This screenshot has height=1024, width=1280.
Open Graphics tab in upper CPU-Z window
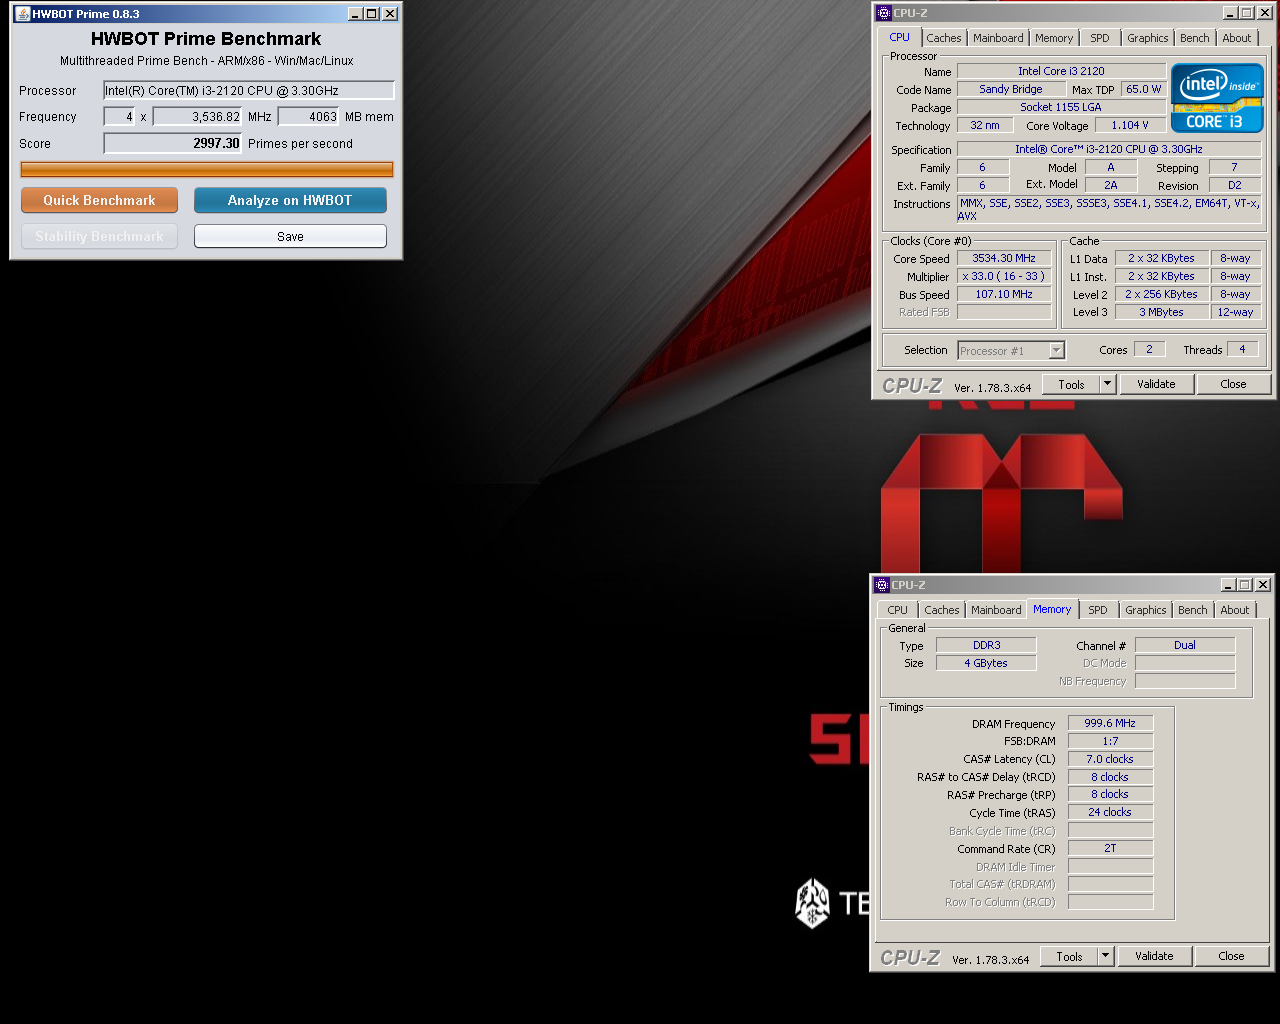pyautogui.click(x=1147, y=38)
